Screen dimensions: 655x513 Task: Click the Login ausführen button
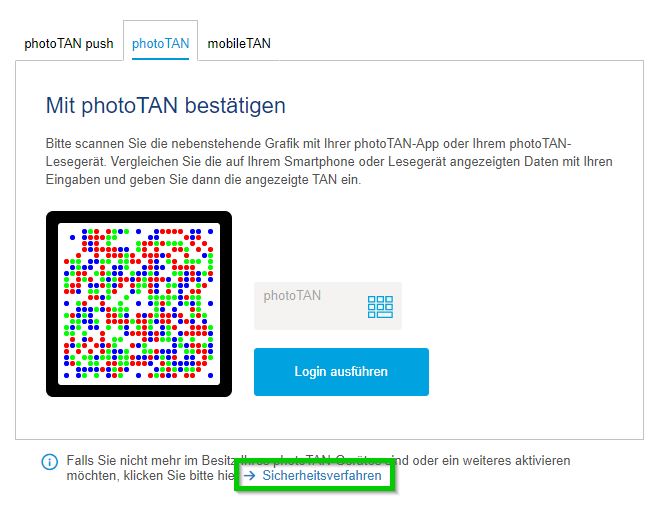(x=341, y=371)
